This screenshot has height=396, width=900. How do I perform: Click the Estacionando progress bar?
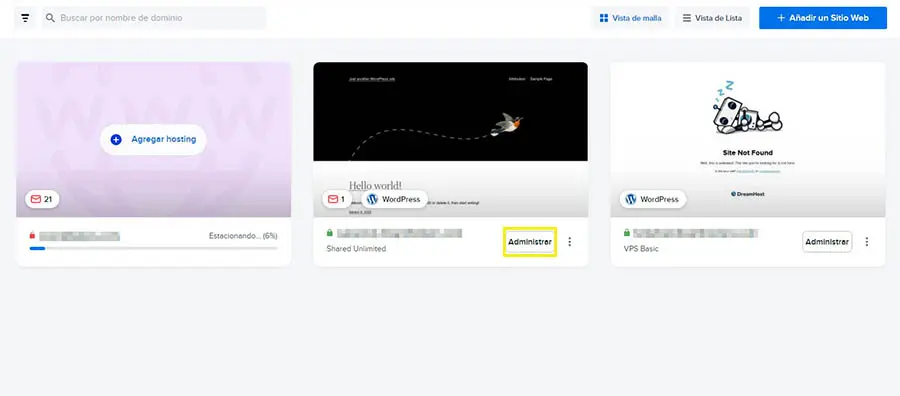click(x=153, y=248)
